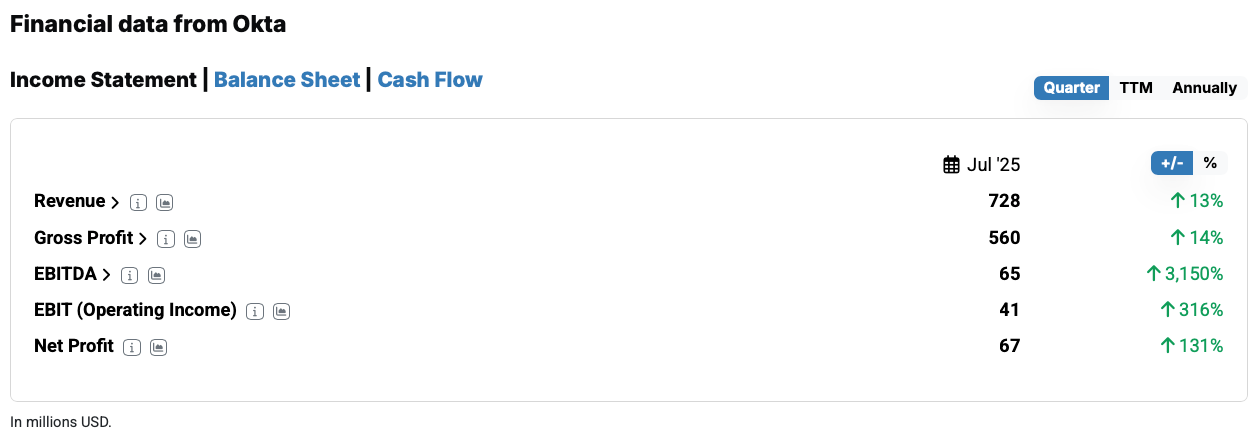Click the Jul '25 calendar date header
Image resolution: width=1256 pixels, height=435 pixels.
point(982,165)
